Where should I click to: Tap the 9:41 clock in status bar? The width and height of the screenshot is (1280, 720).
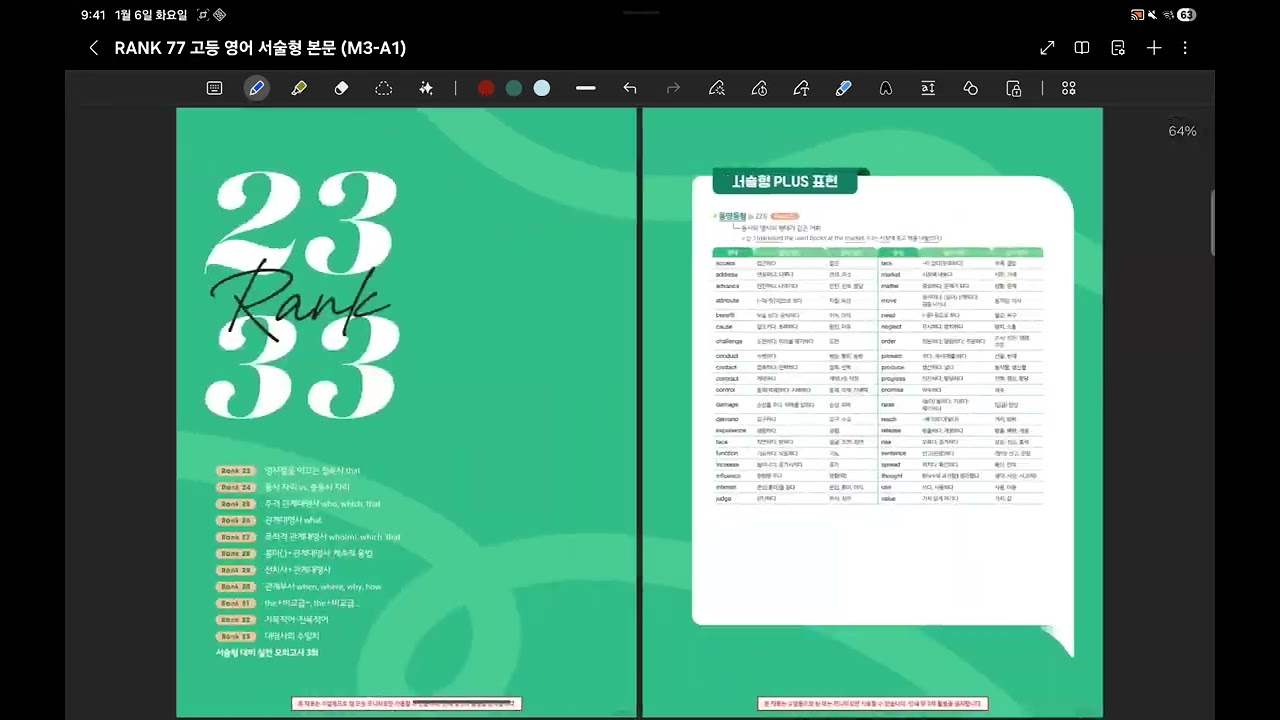pyautogui.click(x=93, y=15)
